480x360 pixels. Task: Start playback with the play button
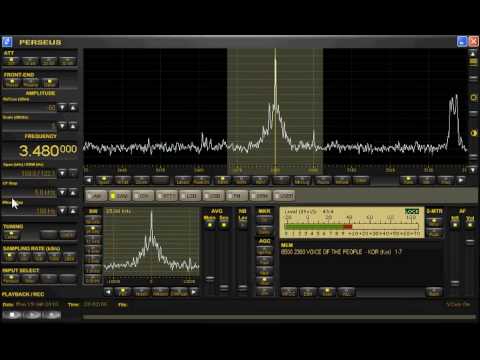(32, 315)
